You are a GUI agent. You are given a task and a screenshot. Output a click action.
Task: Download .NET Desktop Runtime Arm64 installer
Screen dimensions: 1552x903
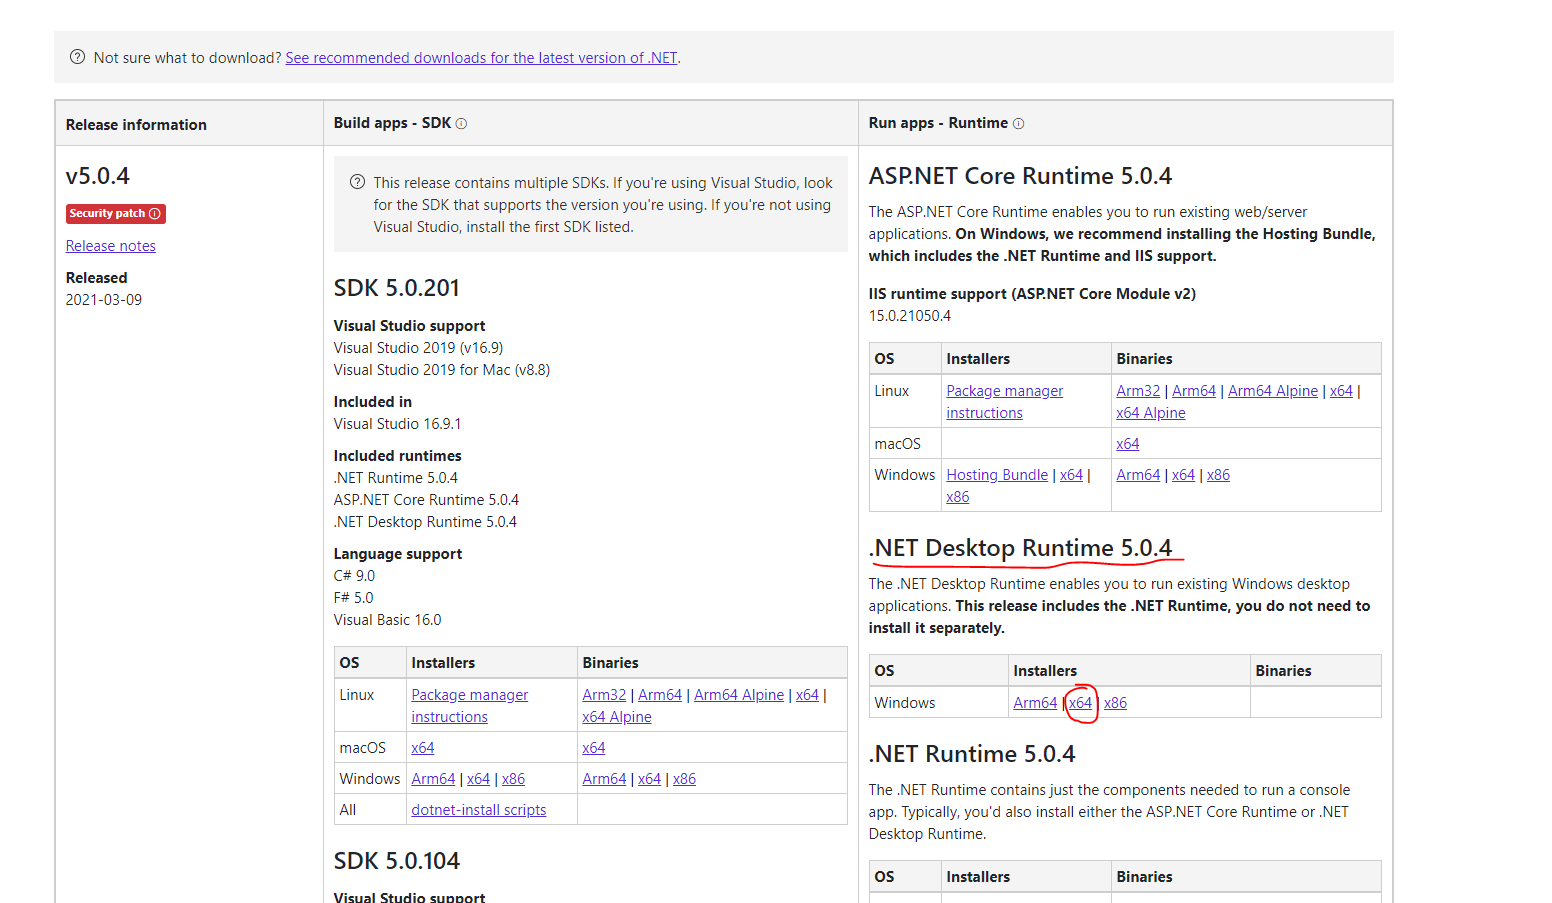coord(1035,703)
